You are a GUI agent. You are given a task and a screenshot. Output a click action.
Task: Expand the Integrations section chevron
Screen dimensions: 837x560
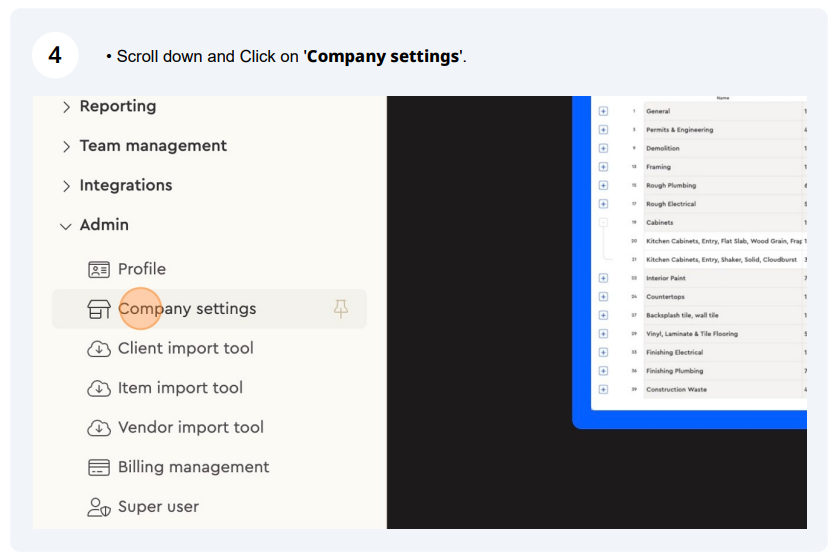click(x=66, y=186)
